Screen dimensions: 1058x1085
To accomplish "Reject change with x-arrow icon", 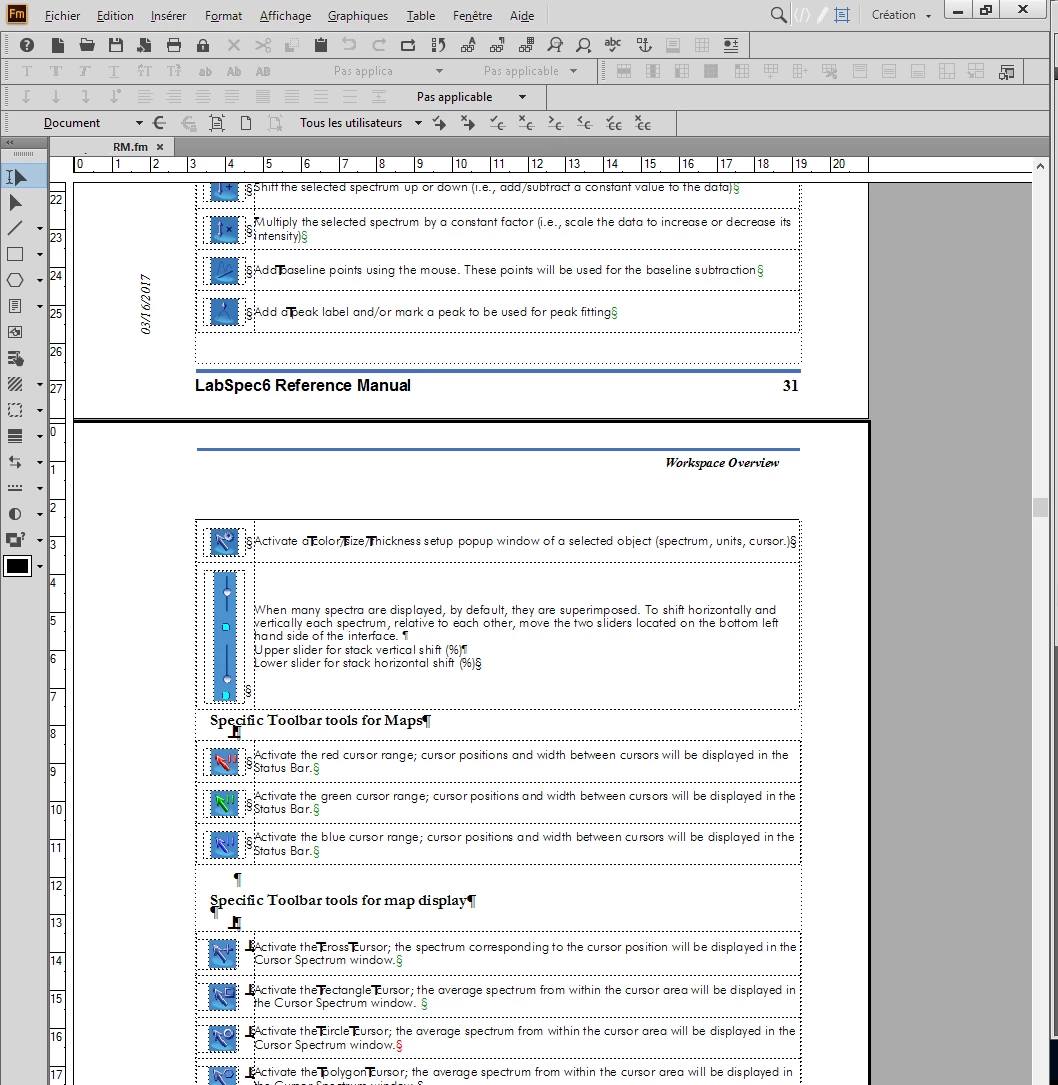I will point(468,123).
